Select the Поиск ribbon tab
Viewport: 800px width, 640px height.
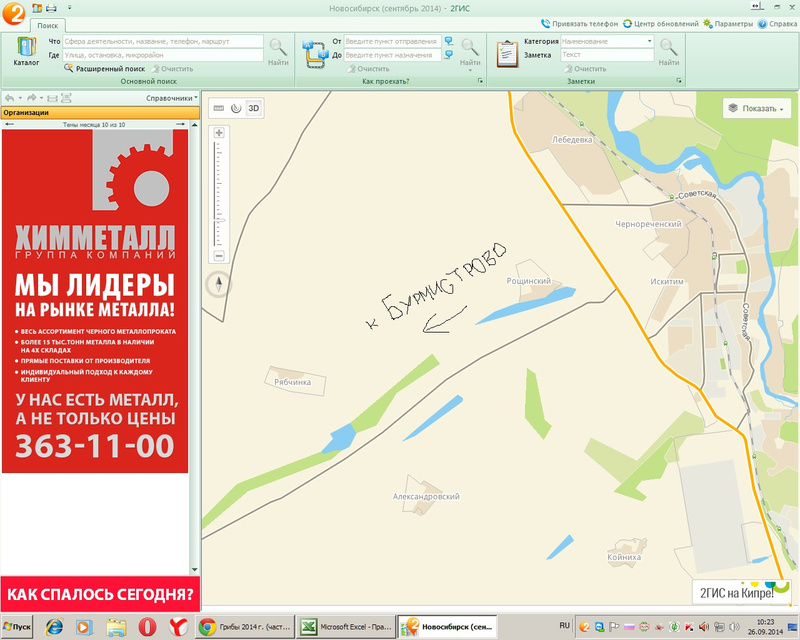point(47,26)
